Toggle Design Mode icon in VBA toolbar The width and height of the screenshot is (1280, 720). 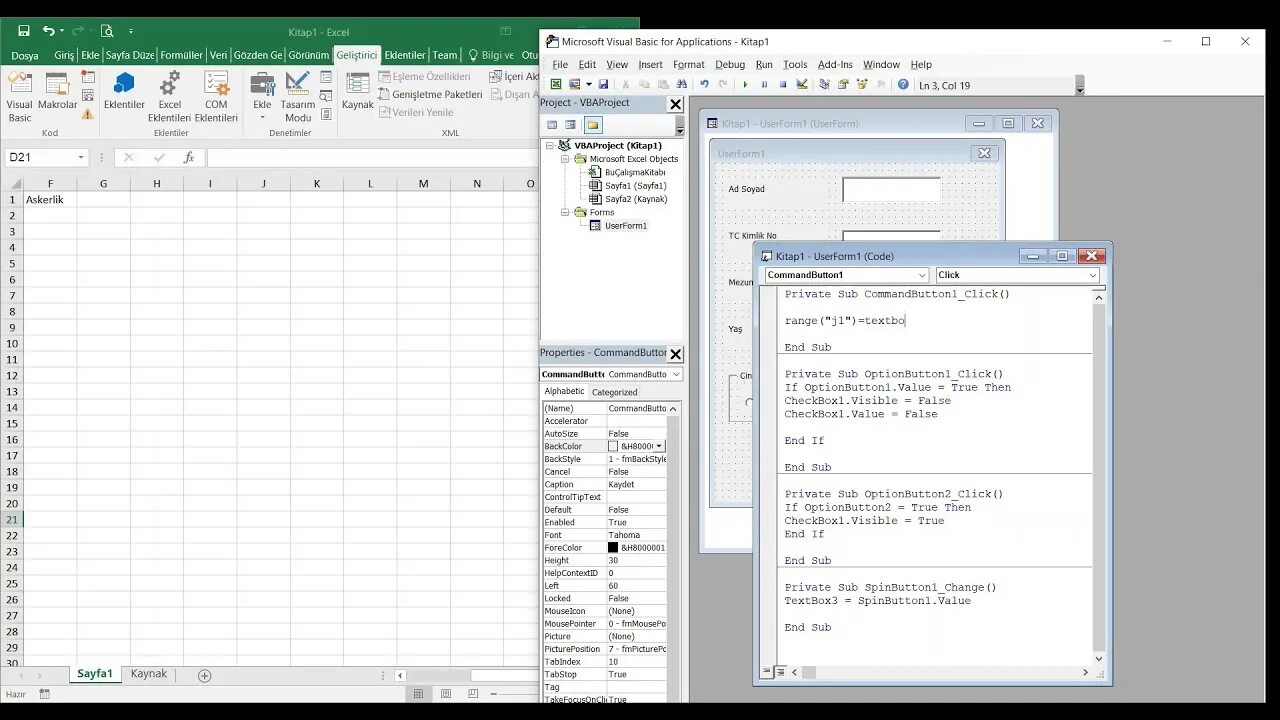[x=801, y=85]
